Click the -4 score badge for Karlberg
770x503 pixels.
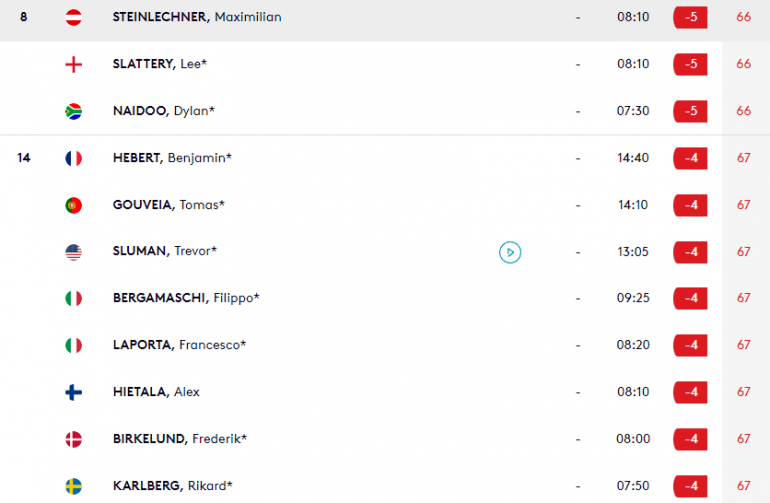coord(690,486)
